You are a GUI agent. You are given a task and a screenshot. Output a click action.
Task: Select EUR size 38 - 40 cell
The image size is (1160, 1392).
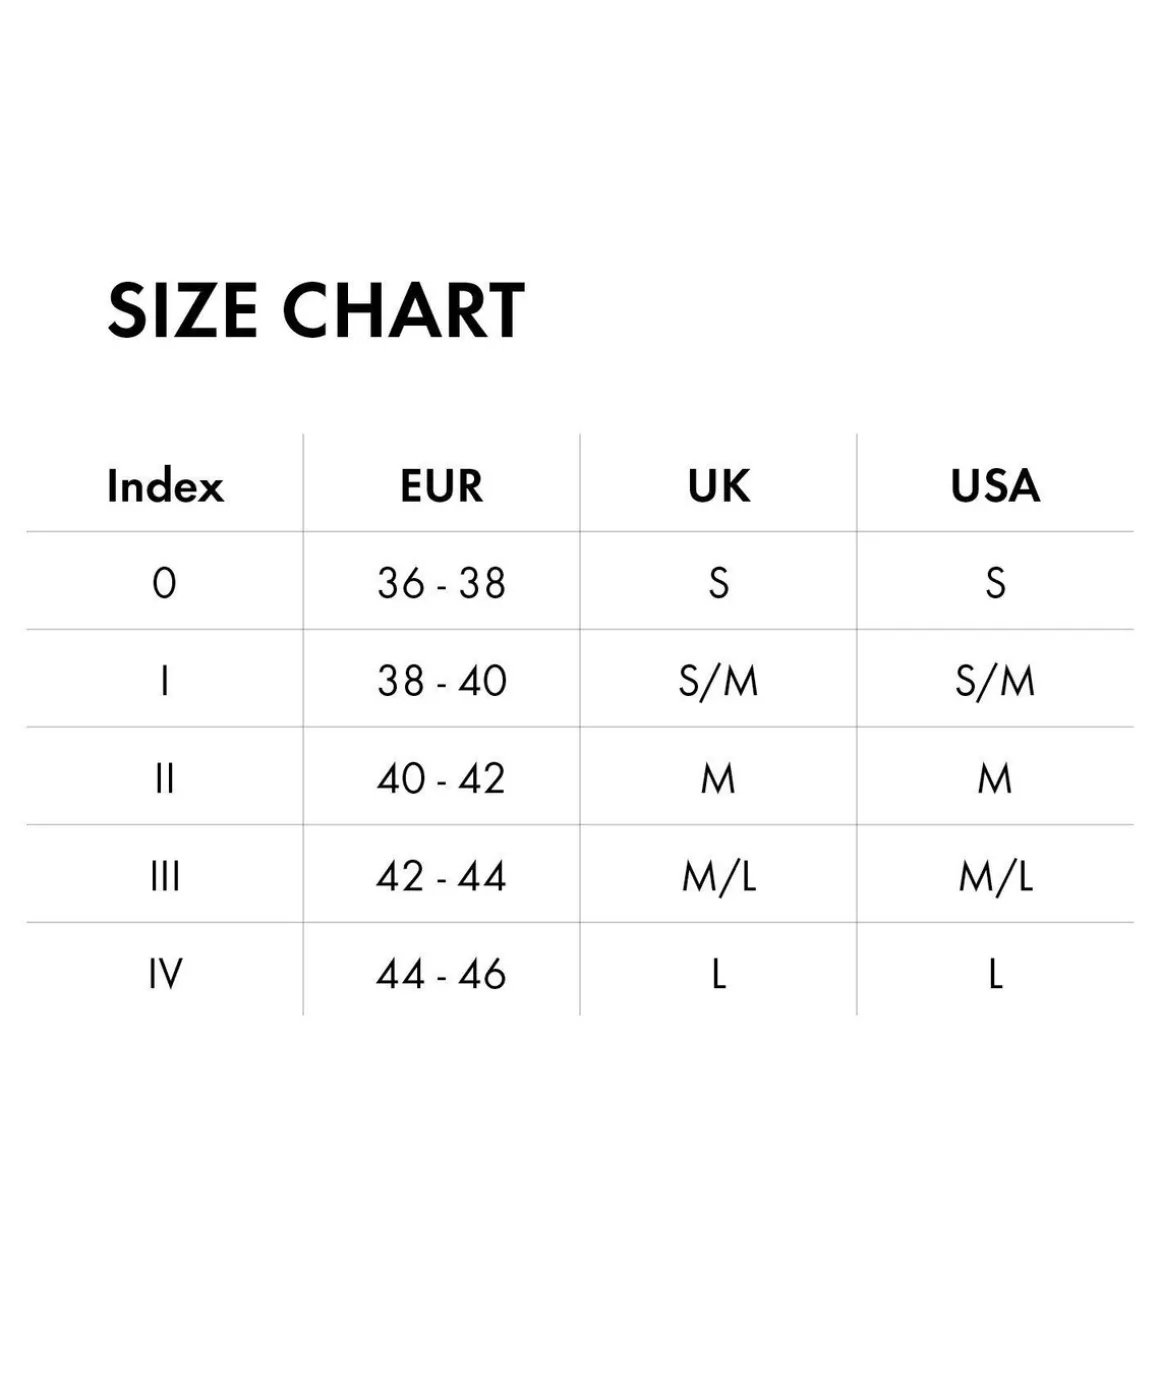click(441, 681)
